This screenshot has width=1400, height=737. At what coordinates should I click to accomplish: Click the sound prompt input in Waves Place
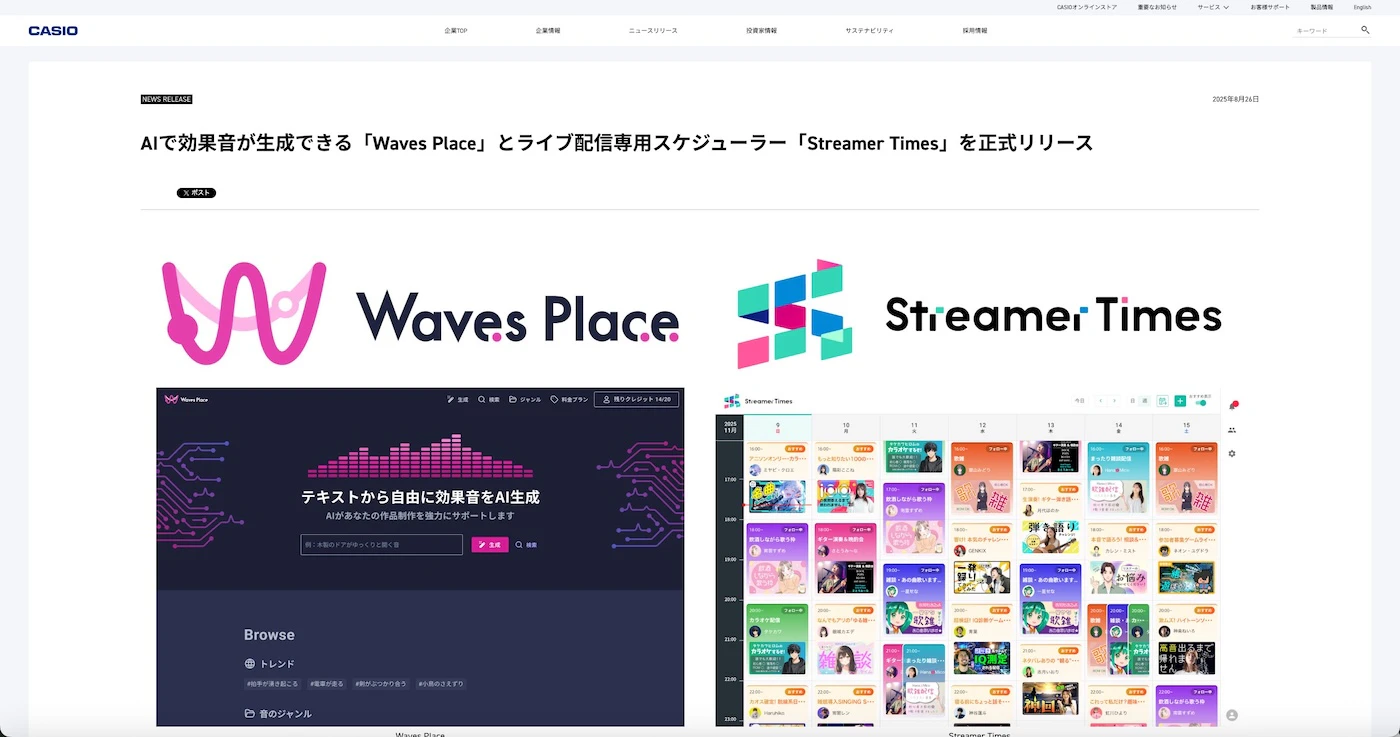tap(381, 544)
